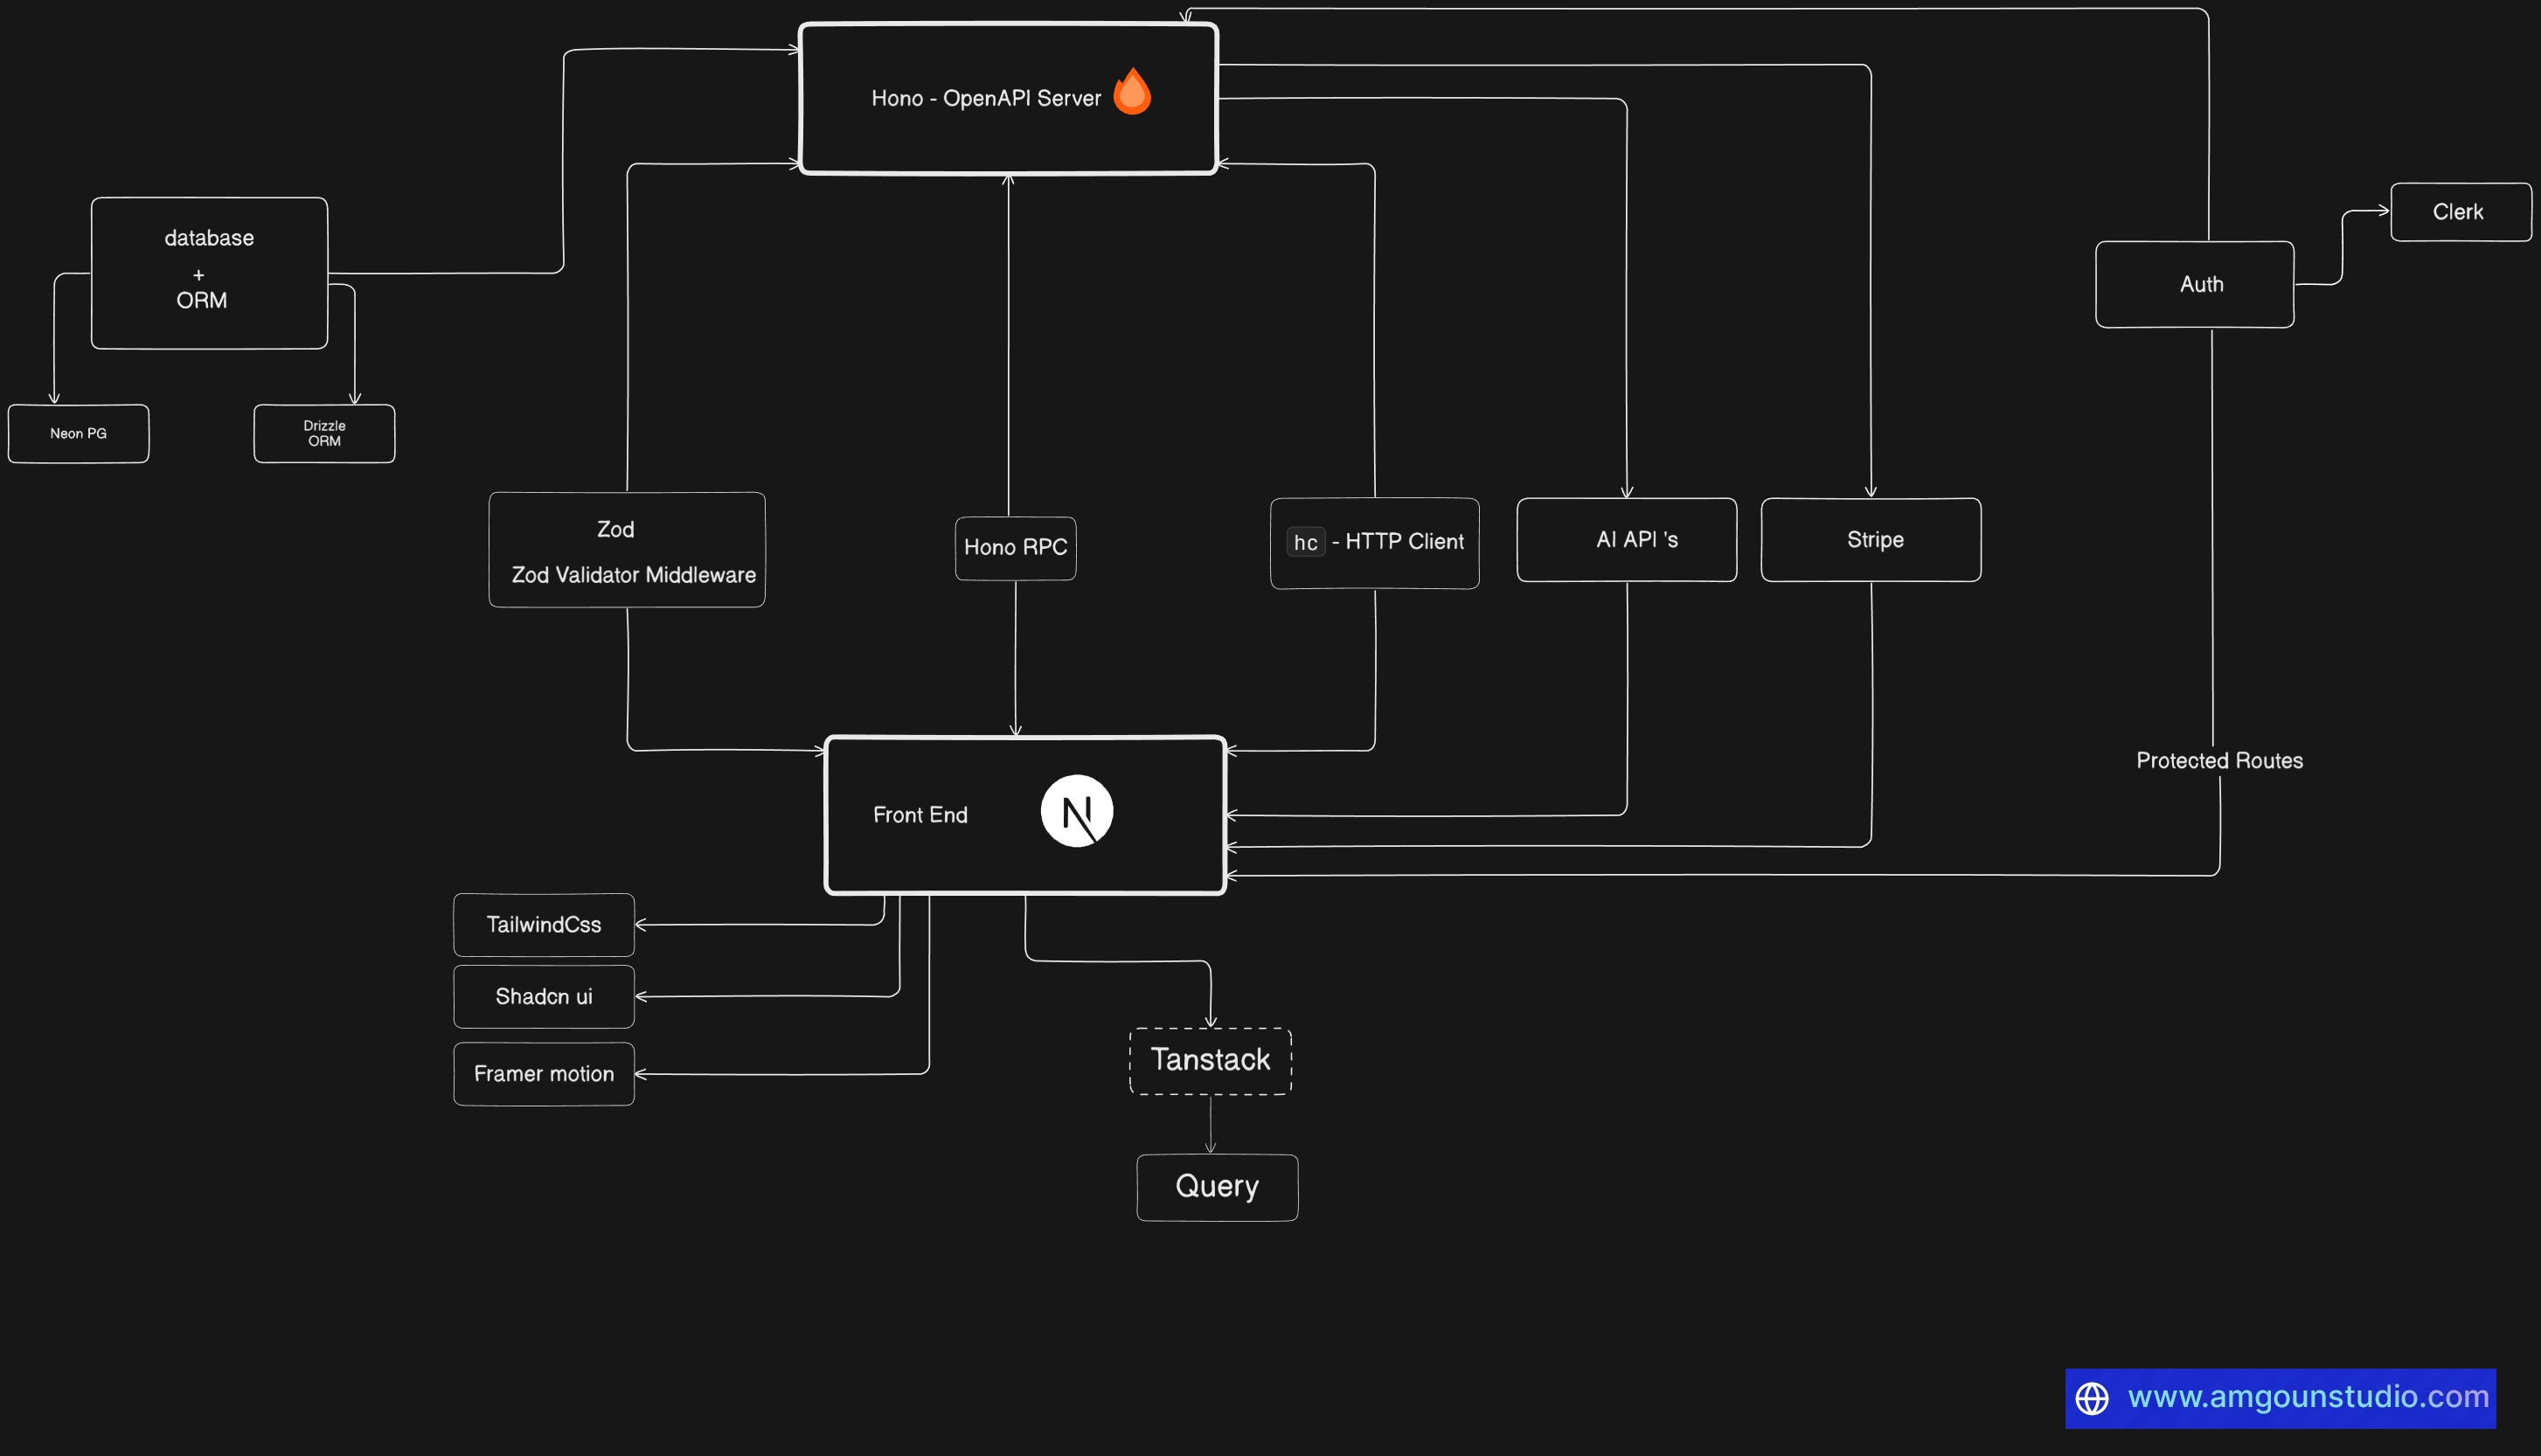Open the www.amgounstudio.com link
This screenshot has height=1456, width=2541.
pos(2308,1397)
